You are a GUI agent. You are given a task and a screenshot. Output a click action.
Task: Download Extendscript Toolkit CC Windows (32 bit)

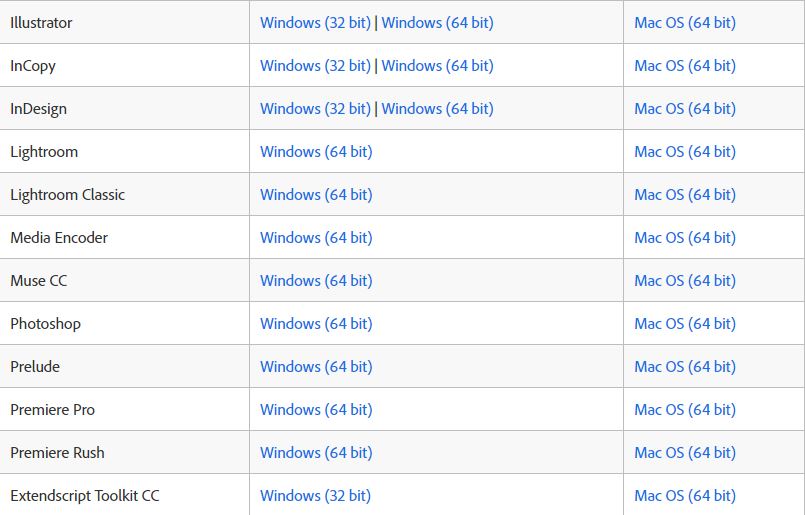pos(315,495)
